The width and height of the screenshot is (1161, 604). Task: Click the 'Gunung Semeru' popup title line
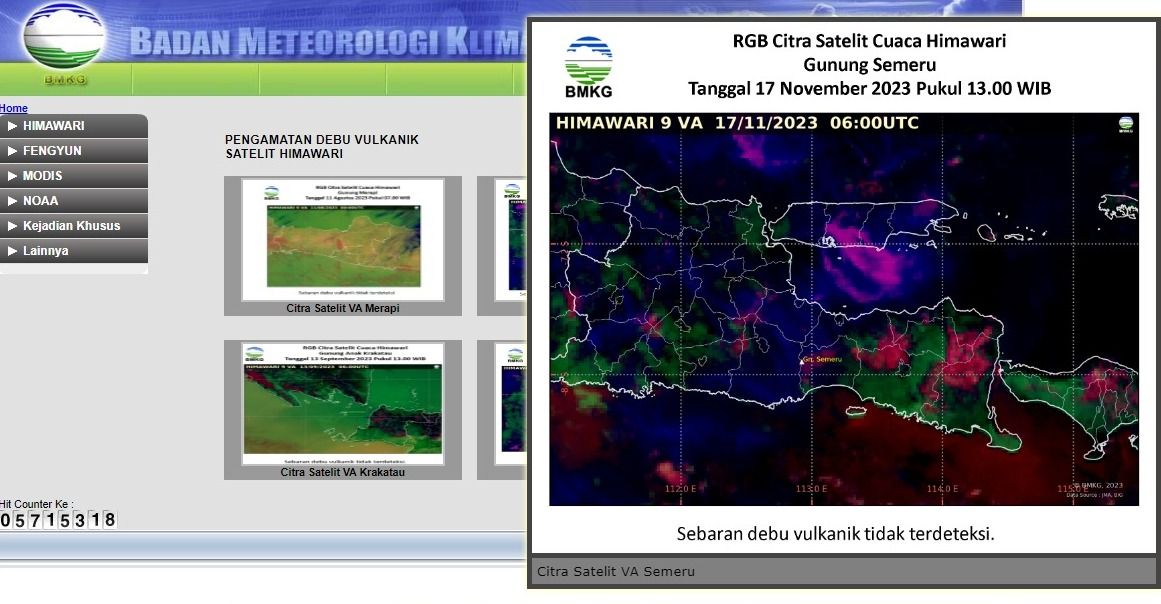(x=869, y=65)
